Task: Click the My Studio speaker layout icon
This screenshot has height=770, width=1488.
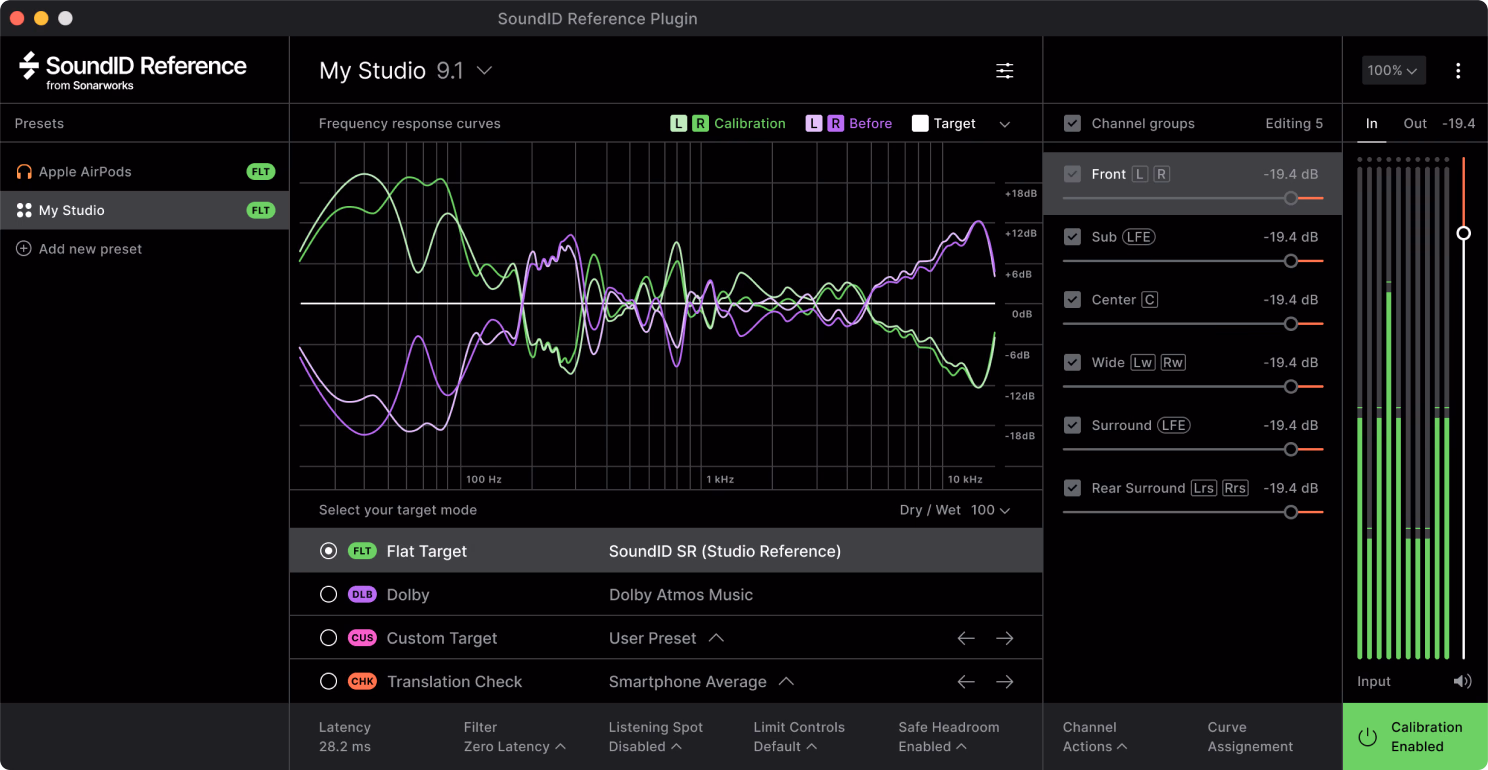Action: click(x=24, y=210)
